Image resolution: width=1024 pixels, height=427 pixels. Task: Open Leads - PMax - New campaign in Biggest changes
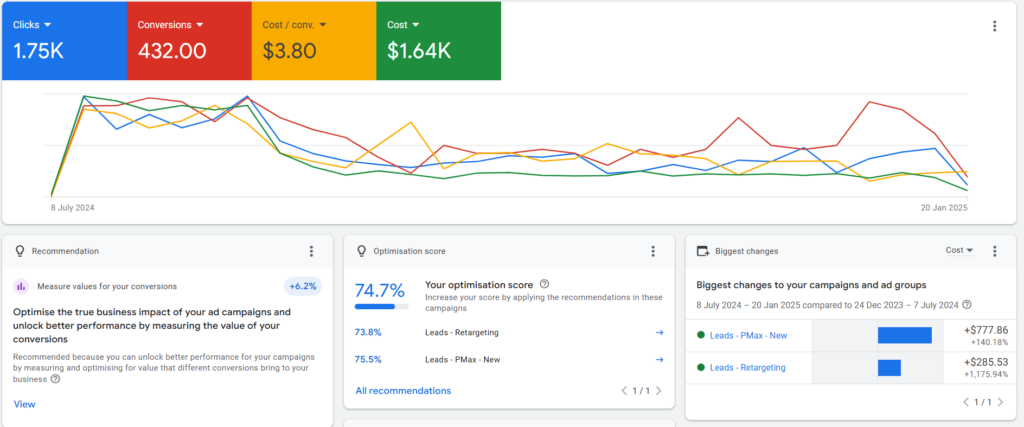tap(748, 335)
